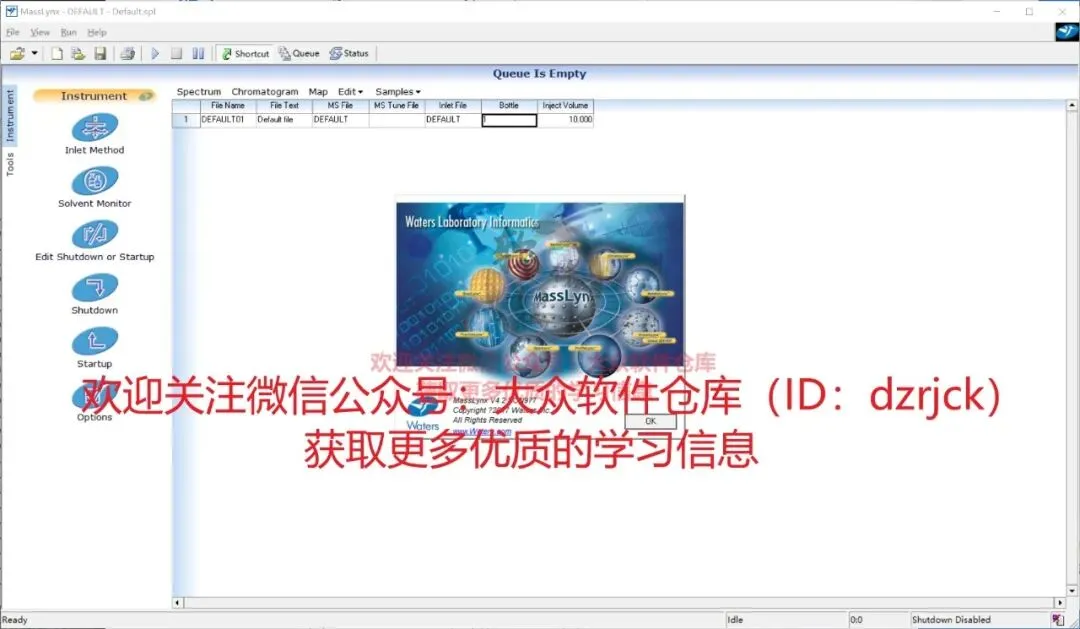Click the MS File column header
This screenshot has width=1080, height=629.
pyautogui.click(x=340, y=105)
